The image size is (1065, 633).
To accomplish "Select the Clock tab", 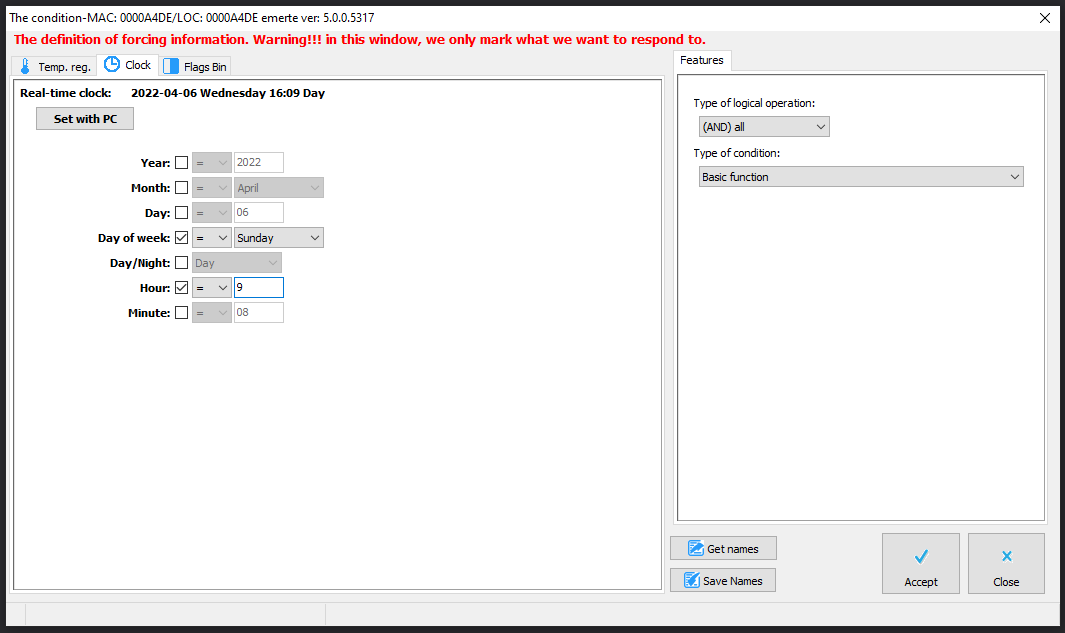I will (128, 65).
